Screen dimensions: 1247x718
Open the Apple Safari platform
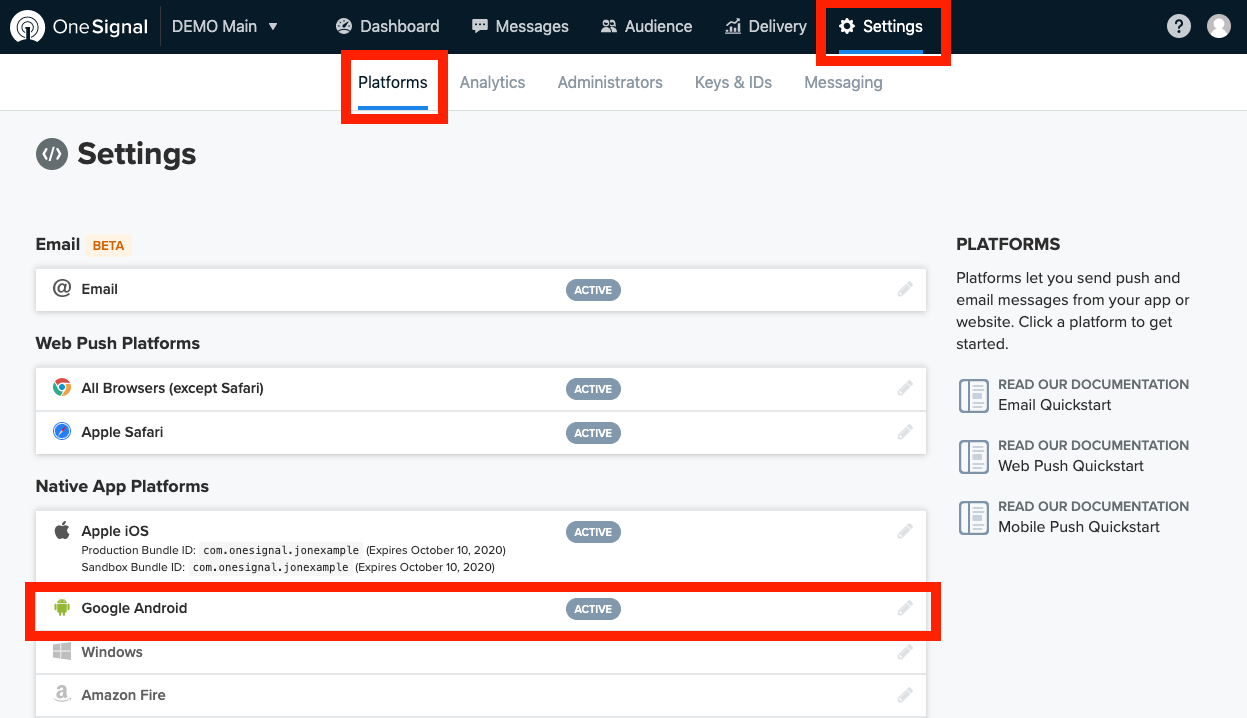click(x=481, y=433)
